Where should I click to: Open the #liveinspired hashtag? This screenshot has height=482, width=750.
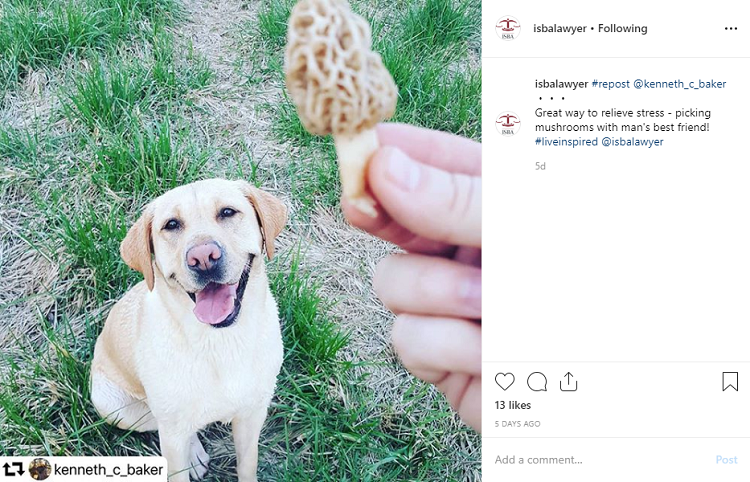point(566,142)
